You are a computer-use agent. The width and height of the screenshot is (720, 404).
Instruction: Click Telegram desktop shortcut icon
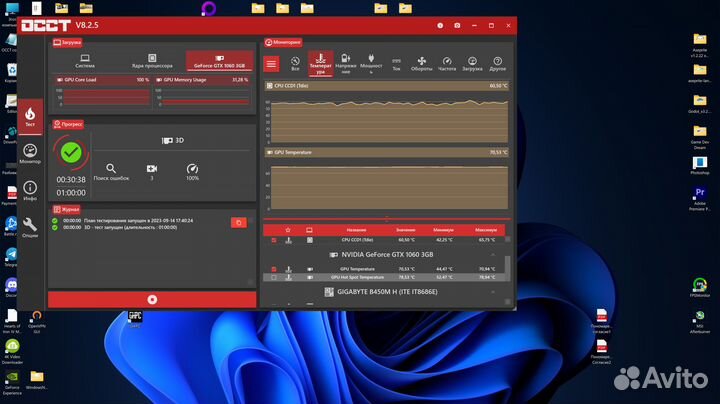tap(11, 255)
